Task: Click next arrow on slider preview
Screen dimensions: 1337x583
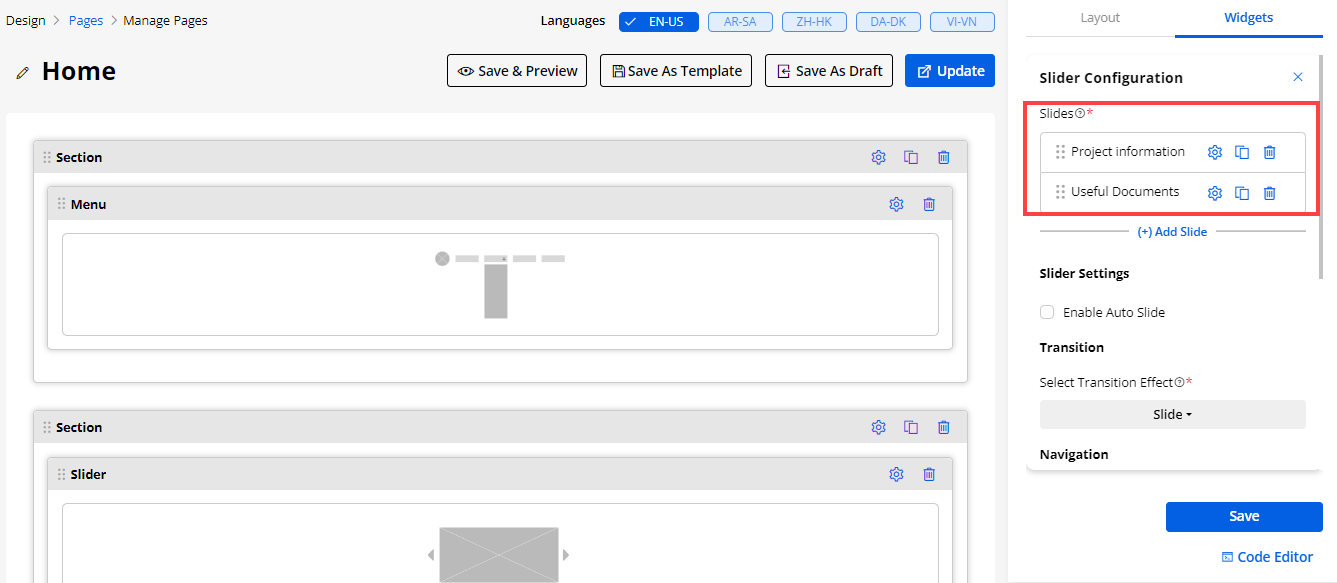Action: (565, 554)
